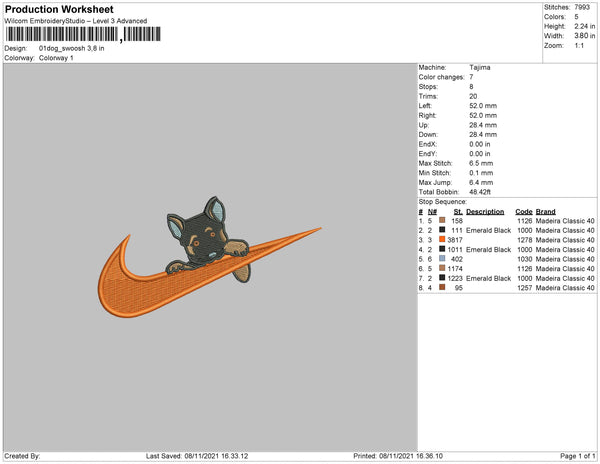Click 'Emerald Black' in stop row 7
Viewport: 600px width, 464px height.
pyautogui.click(x=489, y=278)
